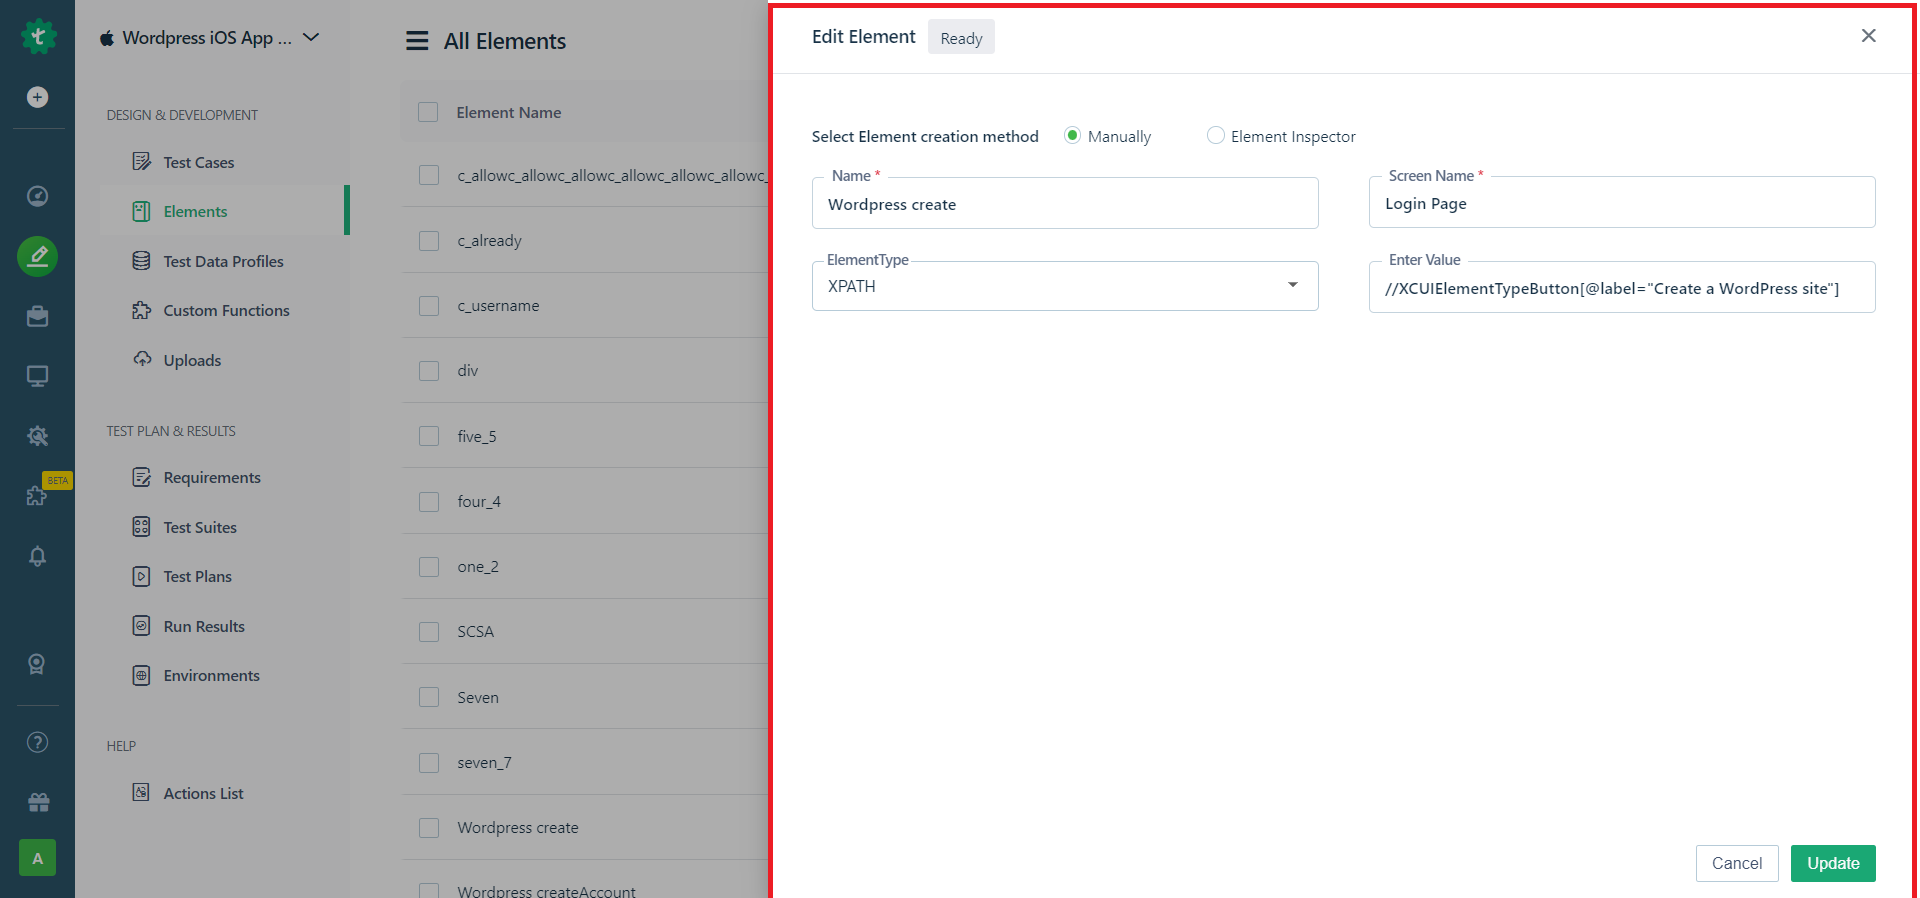1920x898 pixels.
Task: Open Test Data Profiles
Action: 223,261
